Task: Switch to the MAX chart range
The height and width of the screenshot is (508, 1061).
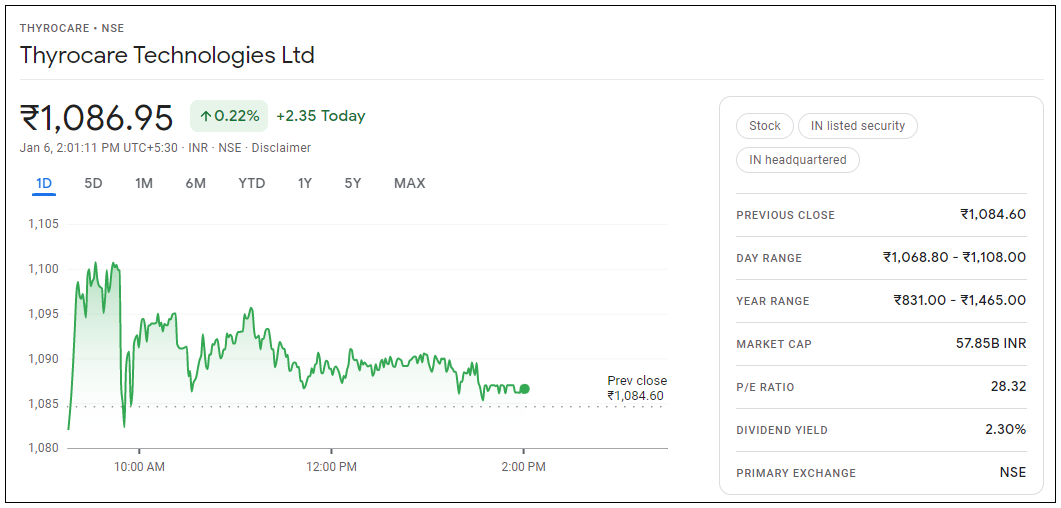Action: coord(409,183)
